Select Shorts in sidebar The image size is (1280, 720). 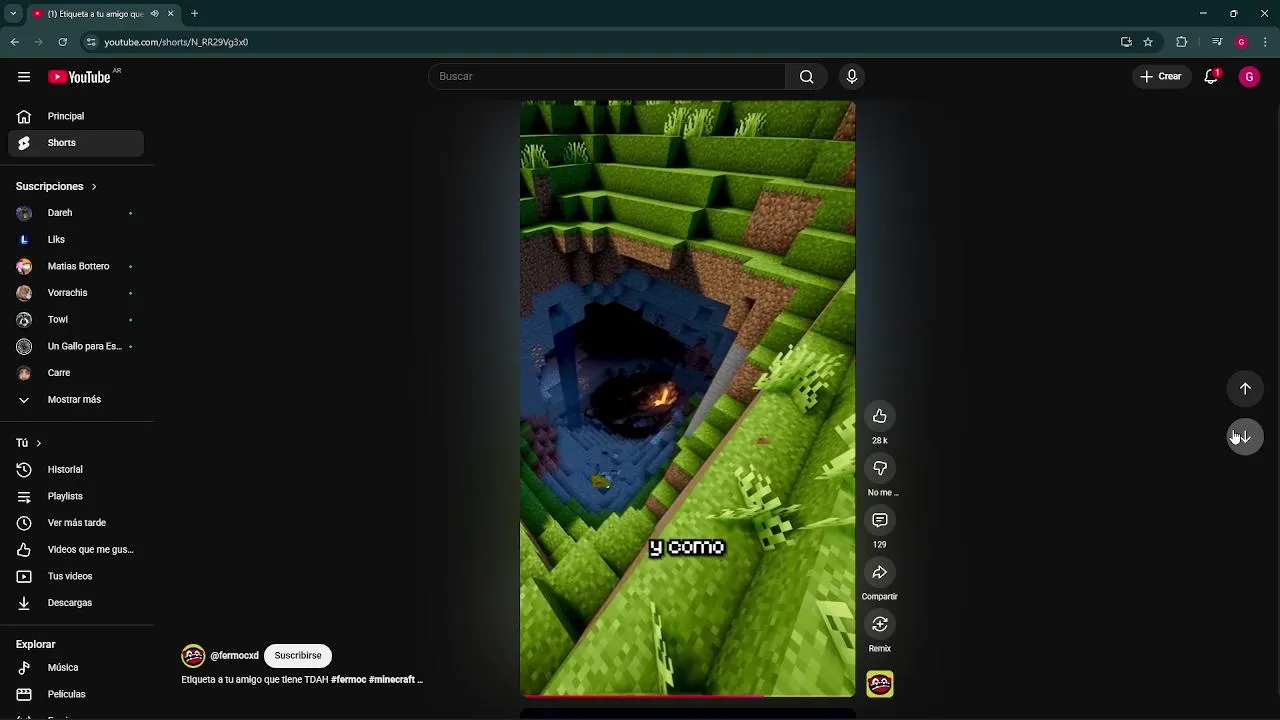click(76, 143)
